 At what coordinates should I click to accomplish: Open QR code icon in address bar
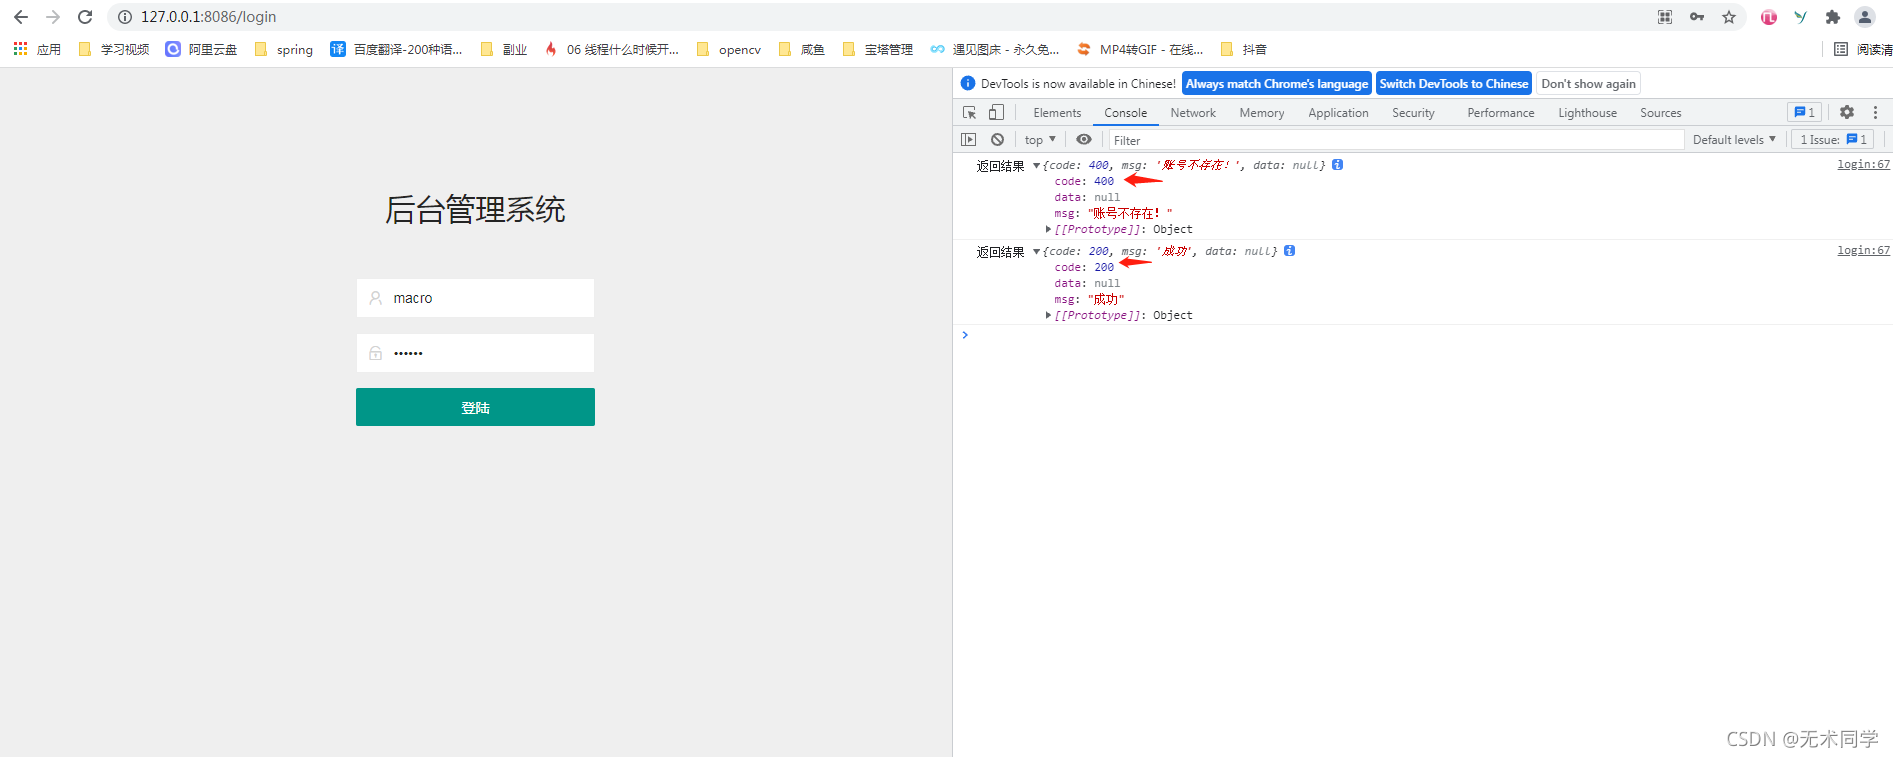point(1665,17)
